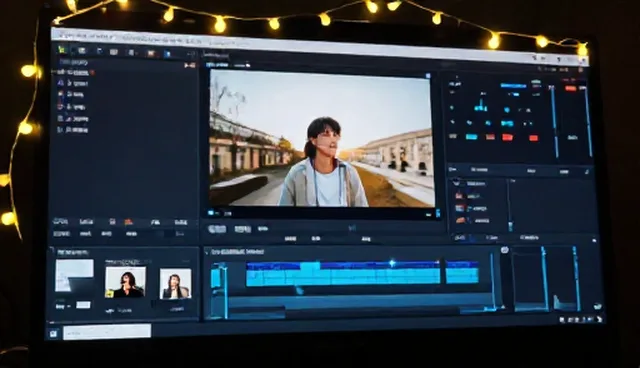Click the red-orange button at the mixer's top right

[x=570, y=89]
